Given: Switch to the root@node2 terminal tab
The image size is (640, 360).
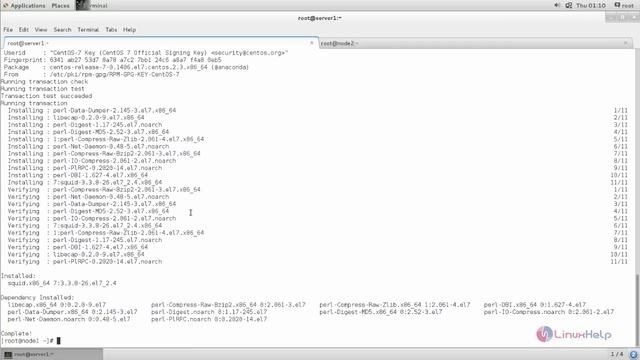Looking at the screenshot, I should (476, 43).
